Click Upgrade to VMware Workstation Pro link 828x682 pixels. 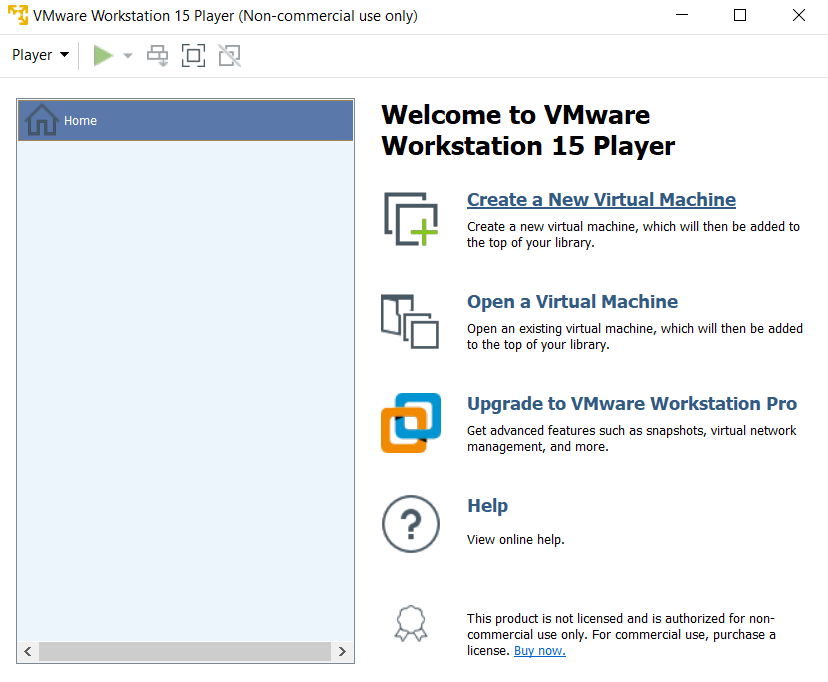point(632,403)
